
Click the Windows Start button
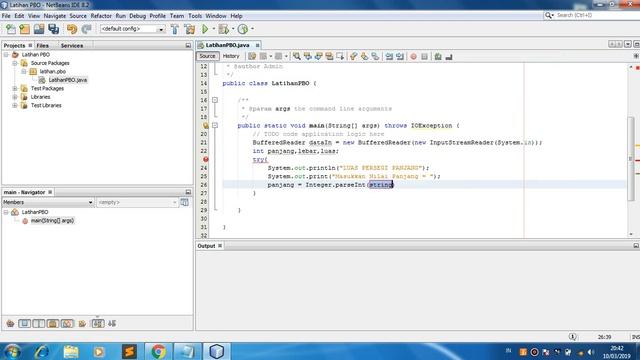pos(12,351)
